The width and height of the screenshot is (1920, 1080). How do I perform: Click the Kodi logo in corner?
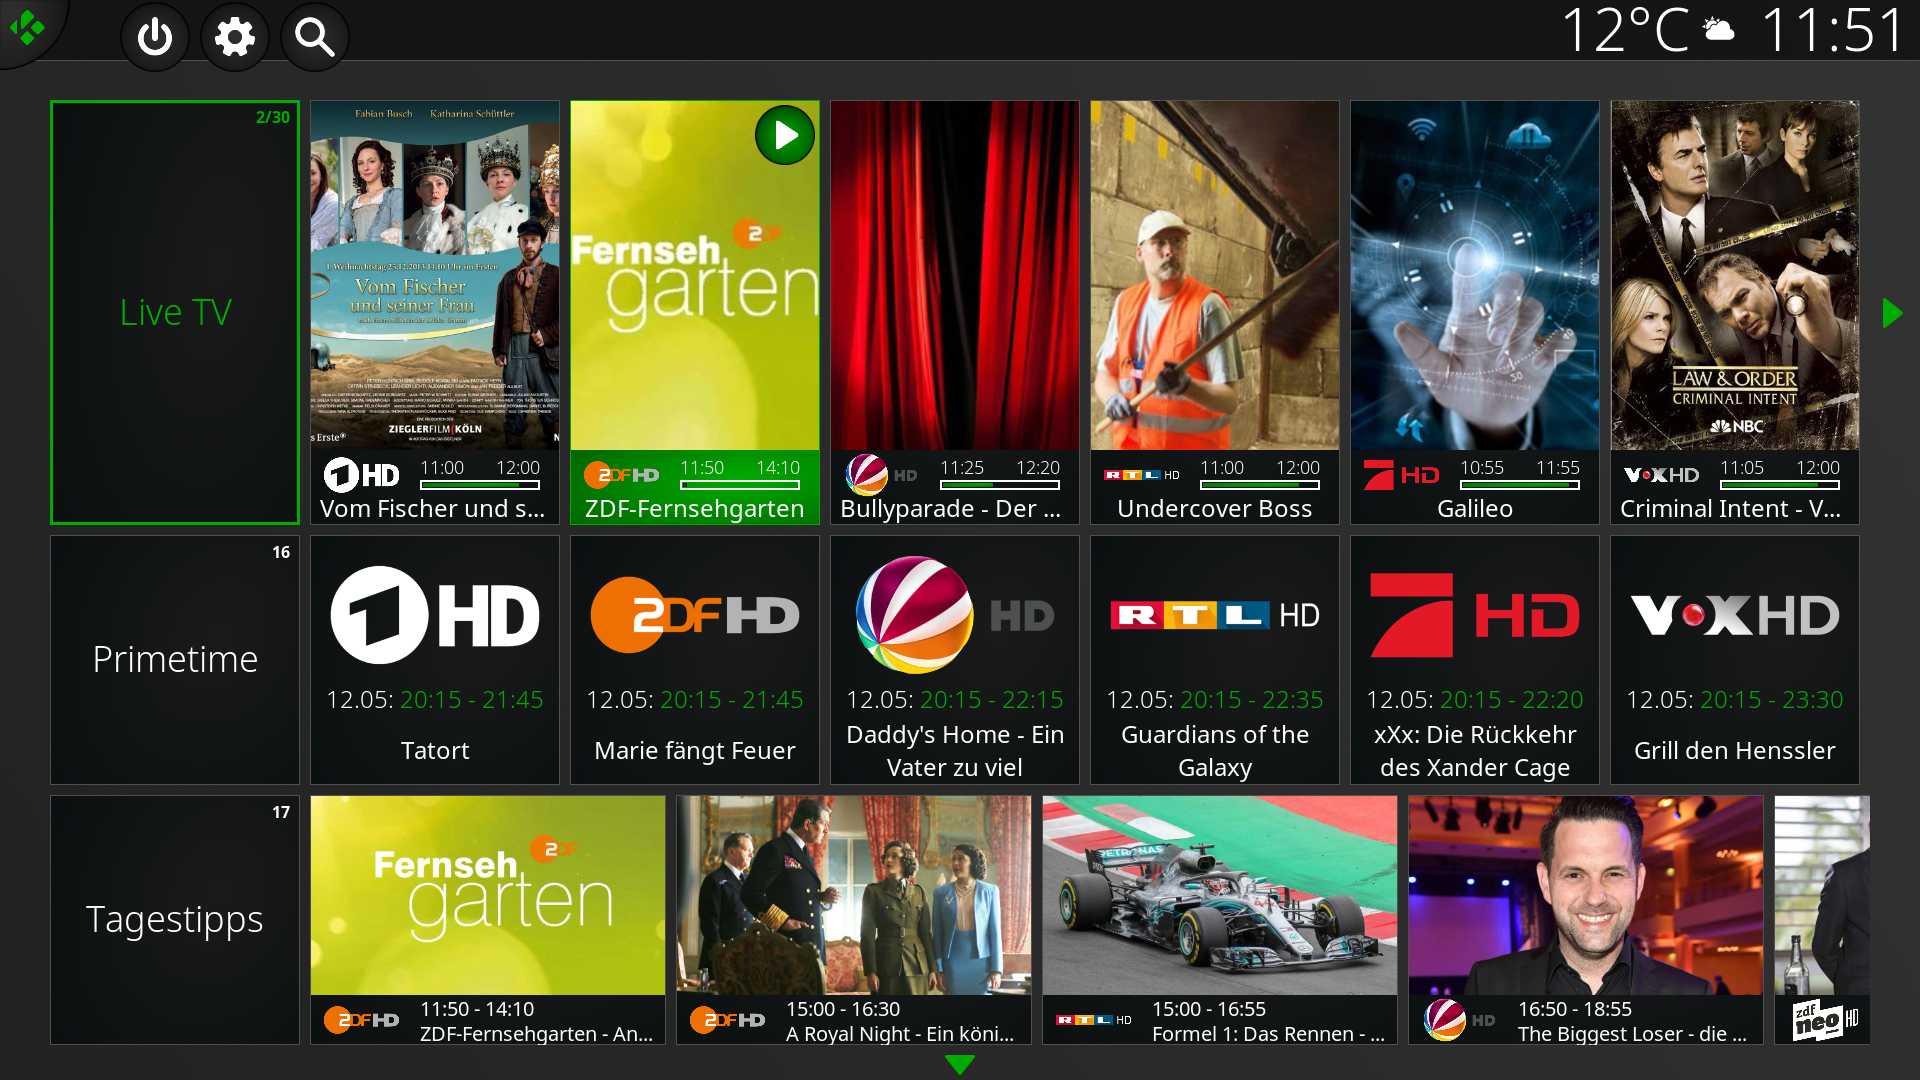coord(27,27)
